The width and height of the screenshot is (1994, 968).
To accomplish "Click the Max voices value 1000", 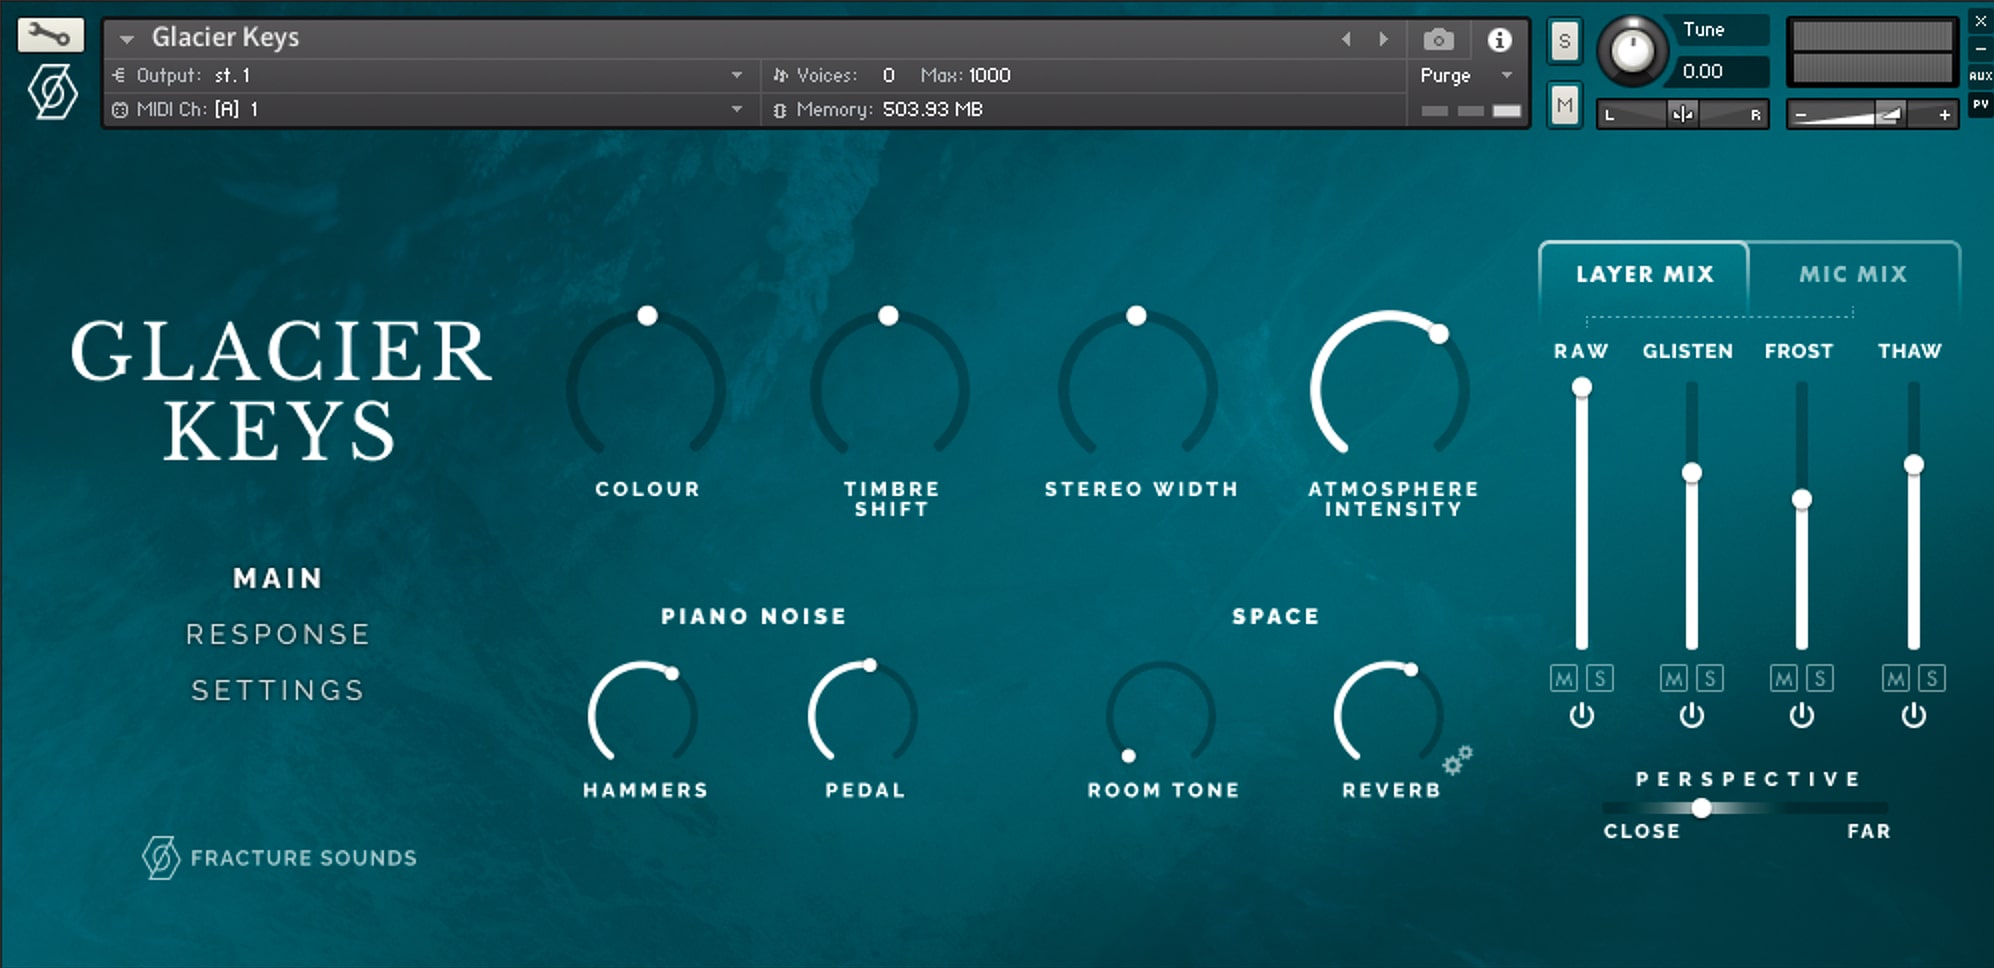I will point(989,75).
